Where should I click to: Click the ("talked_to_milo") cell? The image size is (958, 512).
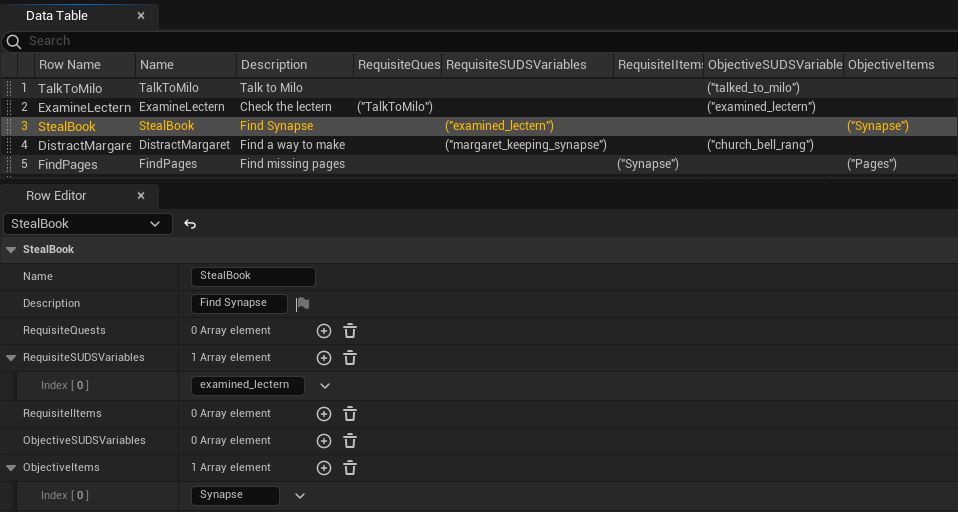pyautogui.click(x=753, y=88)
